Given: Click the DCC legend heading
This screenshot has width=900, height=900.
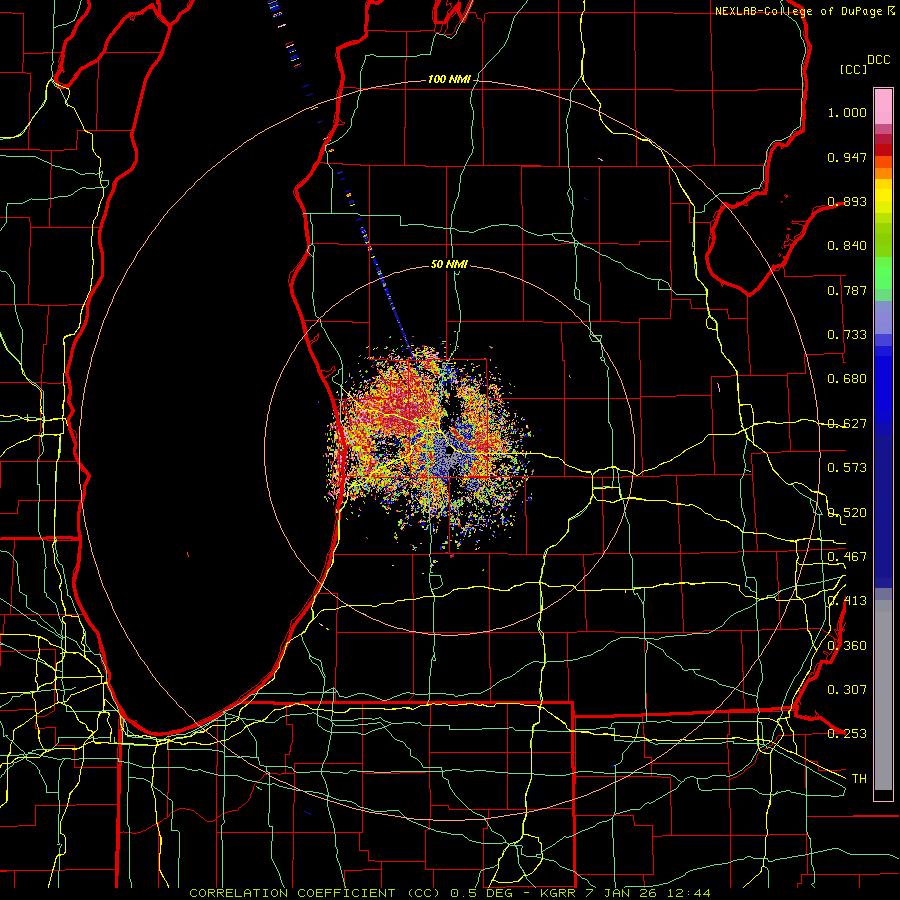Looking at the screenshot, I should tap(879, 60).
